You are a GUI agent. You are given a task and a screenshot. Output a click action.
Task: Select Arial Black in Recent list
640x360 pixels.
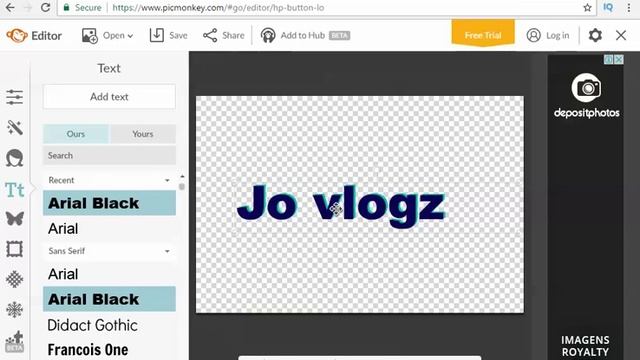tap(109, 203)
